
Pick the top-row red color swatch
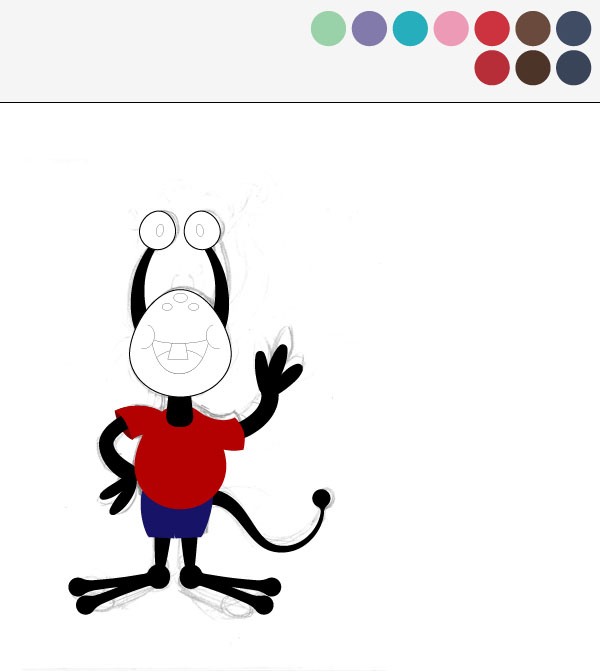tap(492, 28)
